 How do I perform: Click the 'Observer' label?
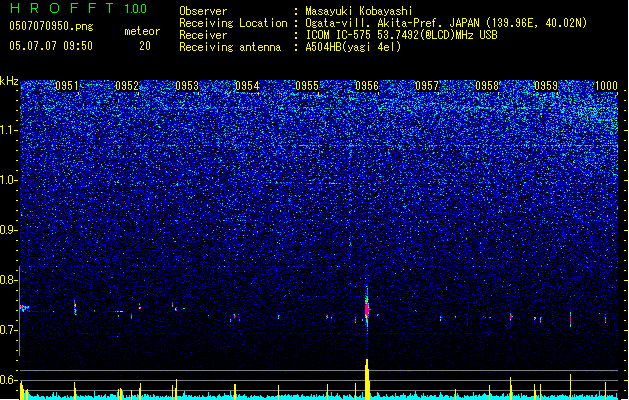tap(203, 11)
